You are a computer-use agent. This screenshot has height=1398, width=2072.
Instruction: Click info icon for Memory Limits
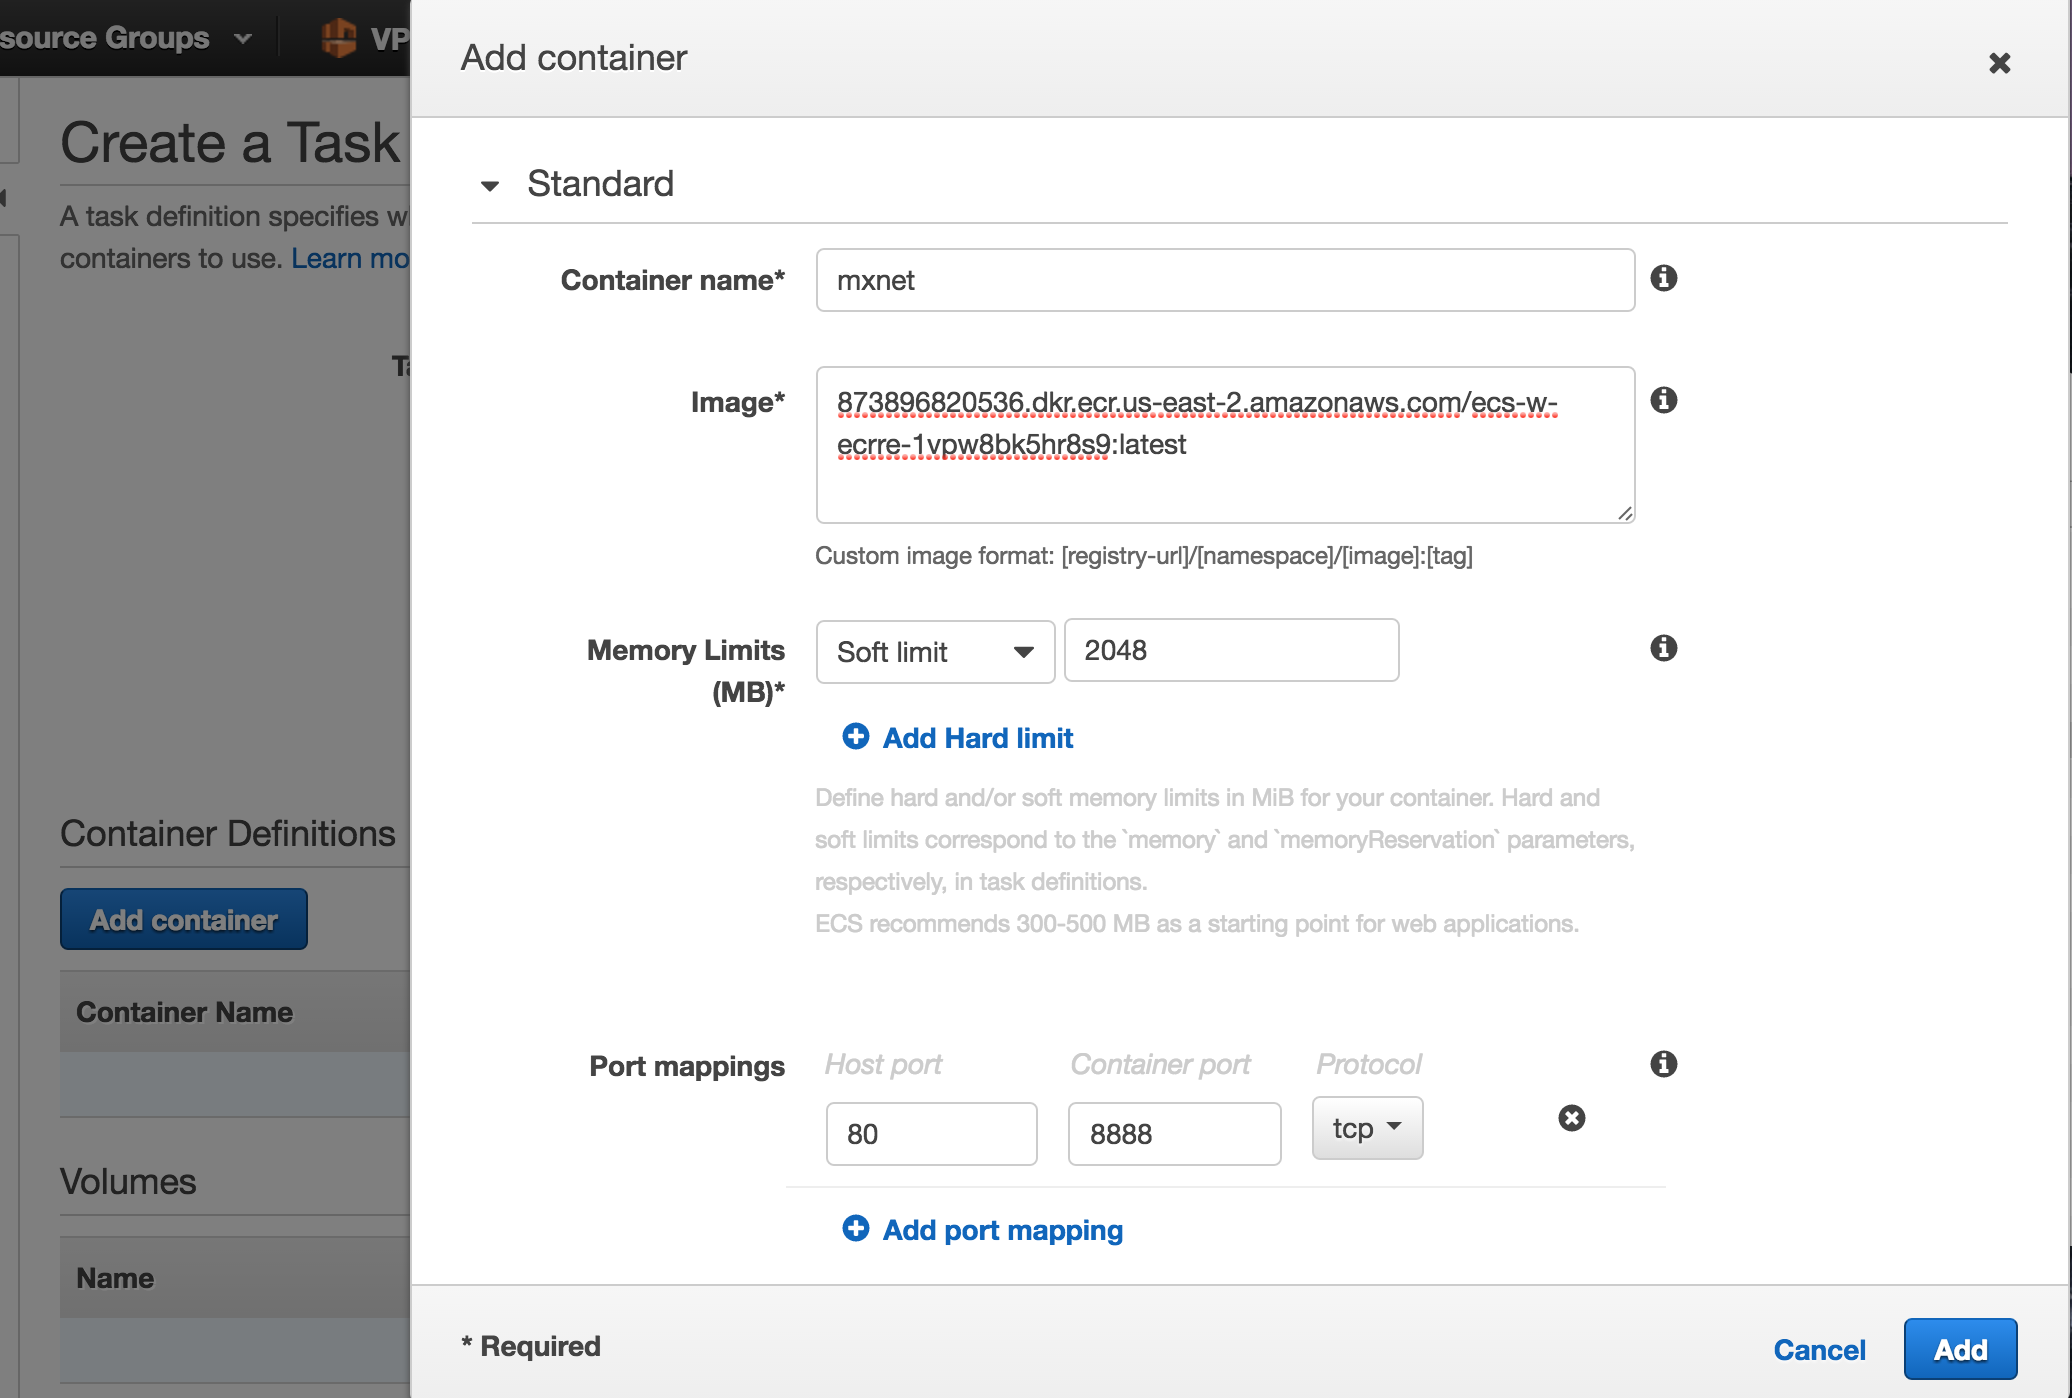[1663, 648]
